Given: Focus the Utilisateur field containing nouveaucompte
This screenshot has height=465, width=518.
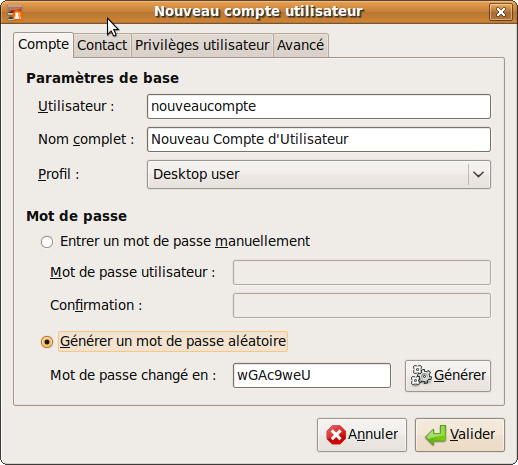Looking at the screenshot, I should [x=319, y=107].
